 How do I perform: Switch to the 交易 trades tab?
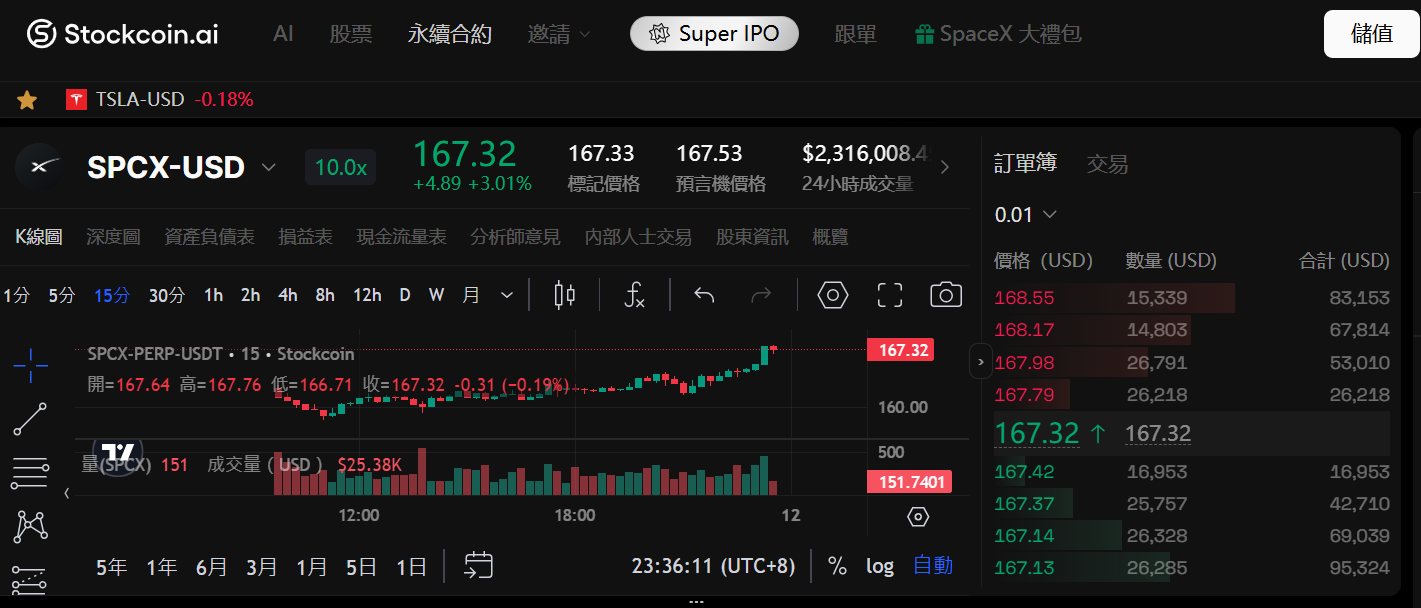pos(1108,164)
